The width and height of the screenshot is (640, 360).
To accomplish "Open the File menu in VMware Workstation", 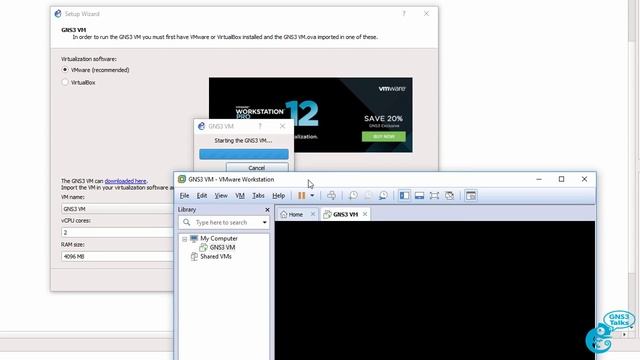I will click(184, 196).
